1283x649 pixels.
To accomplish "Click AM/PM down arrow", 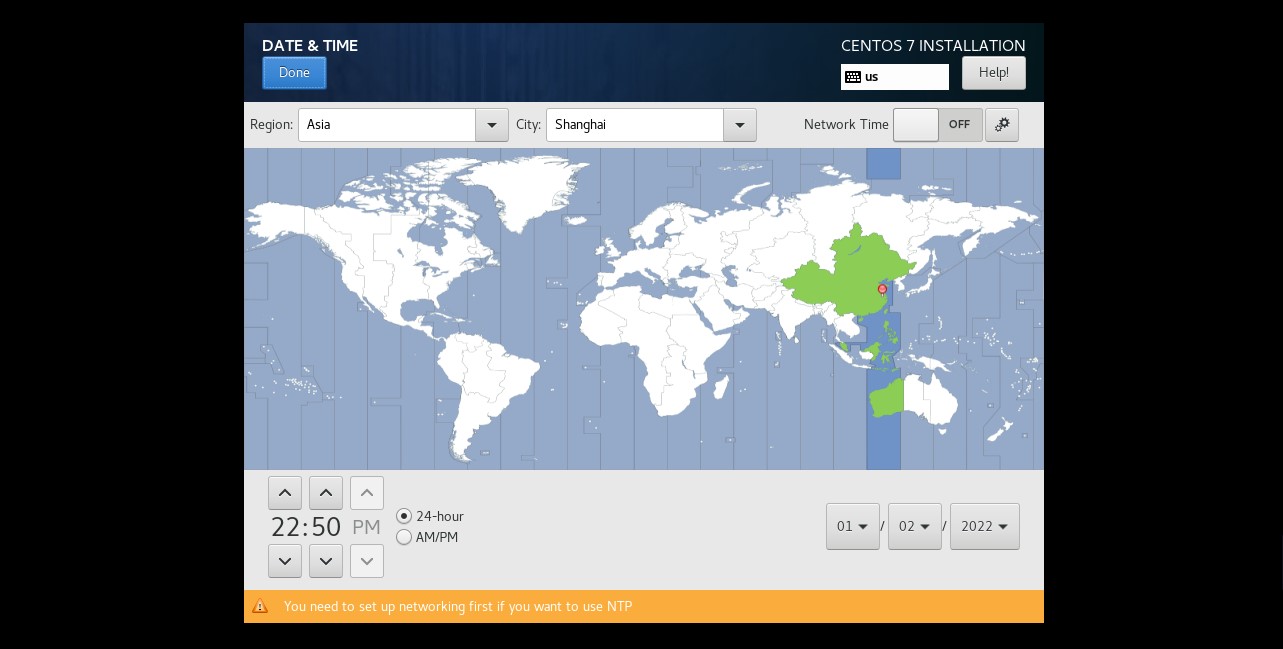I will tap(367, 561).
